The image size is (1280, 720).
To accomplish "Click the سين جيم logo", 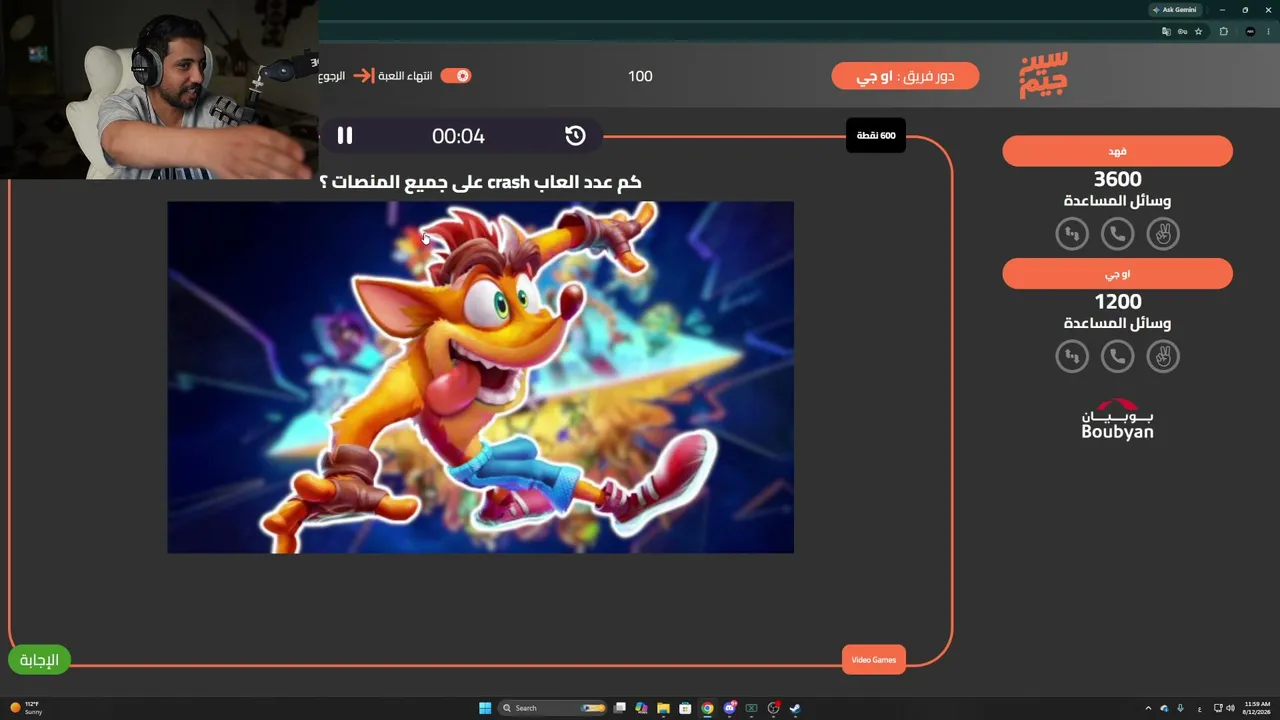I will pyautogui.click(x=1043, y=75).
